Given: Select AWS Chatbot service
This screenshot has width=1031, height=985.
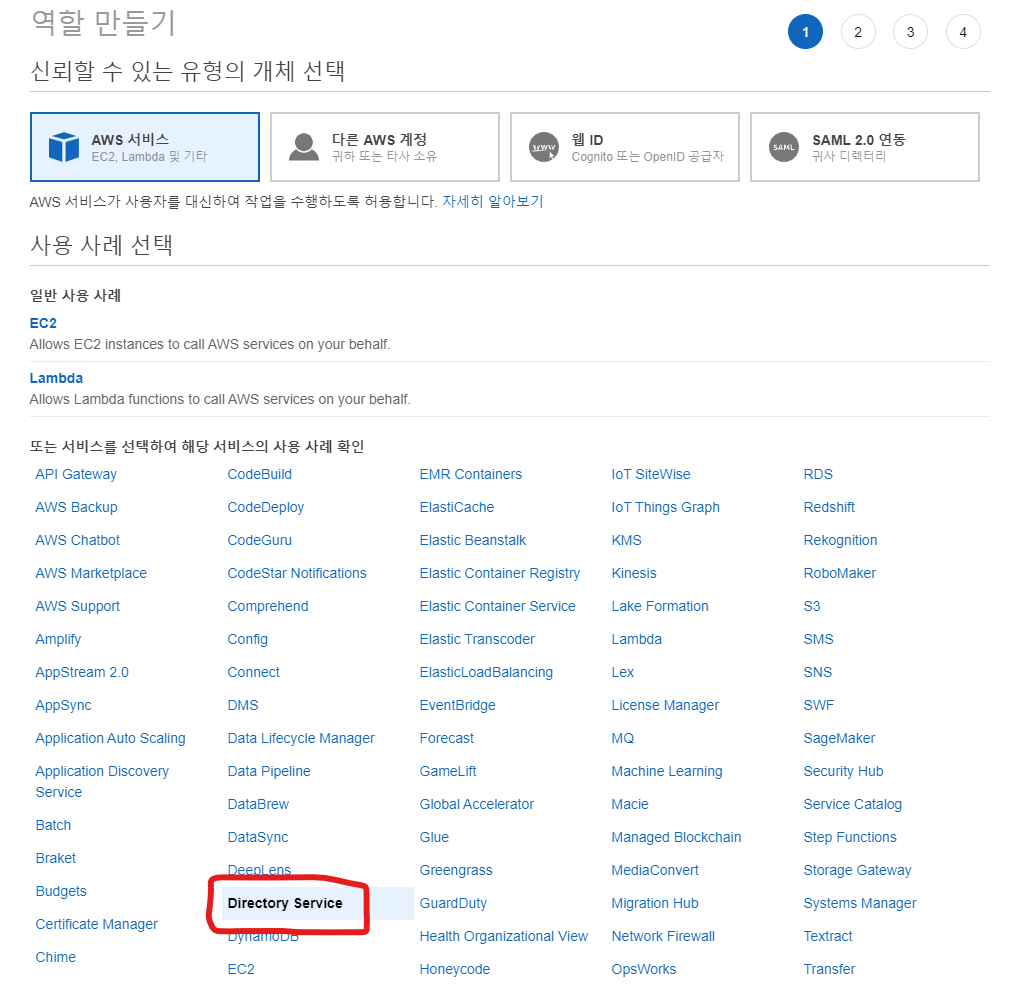Looking at the screenshot, I should pos(78,540).
